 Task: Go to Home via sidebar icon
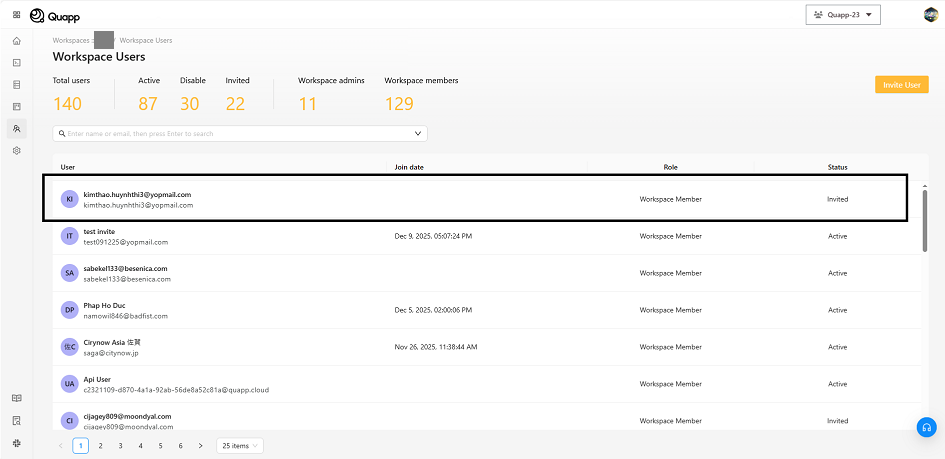coord(16,41)
